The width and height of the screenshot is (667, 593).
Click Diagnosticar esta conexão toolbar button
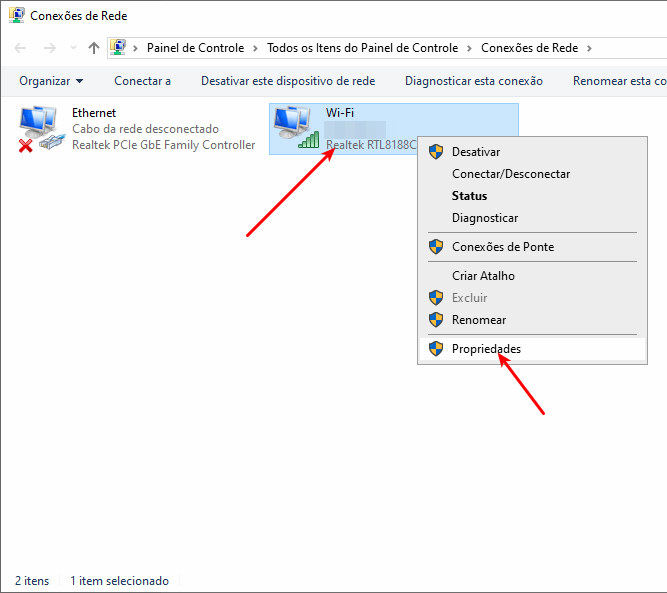[473, 81]
